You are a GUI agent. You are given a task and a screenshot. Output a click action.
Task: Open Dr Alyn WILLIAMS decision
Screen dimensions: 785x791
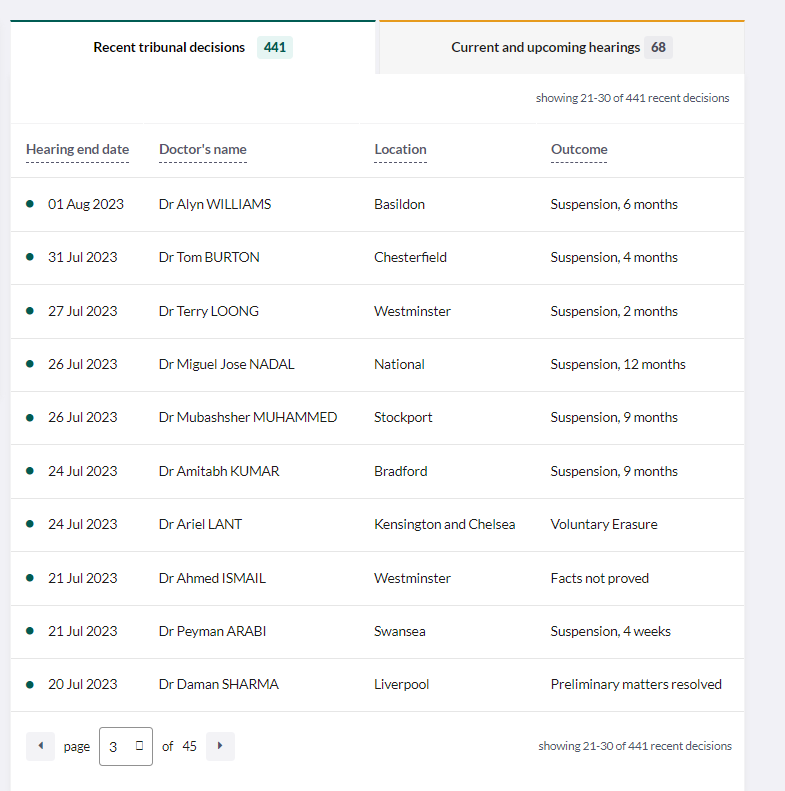click(x=215, y=204)
